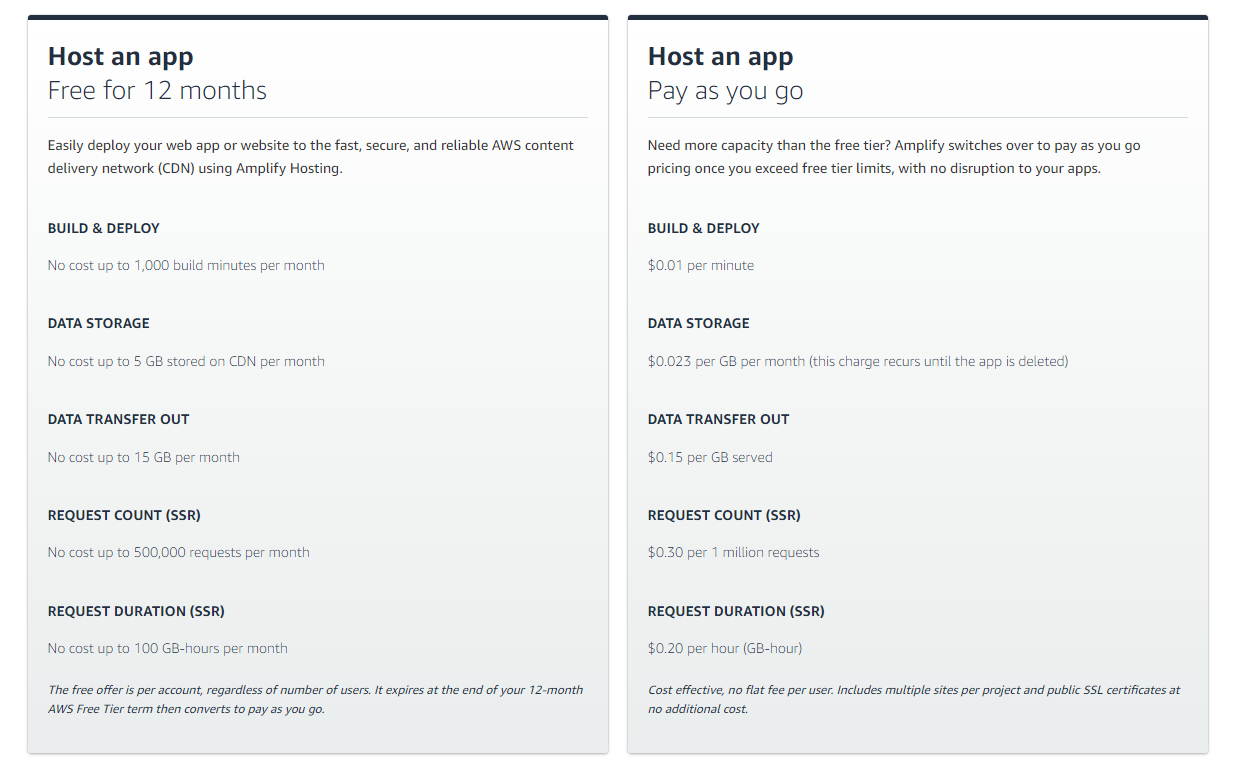The height and width of the screenshot is (776, 1241).
Task: Click the free offer per account footnote
Action: coord(315,699)
